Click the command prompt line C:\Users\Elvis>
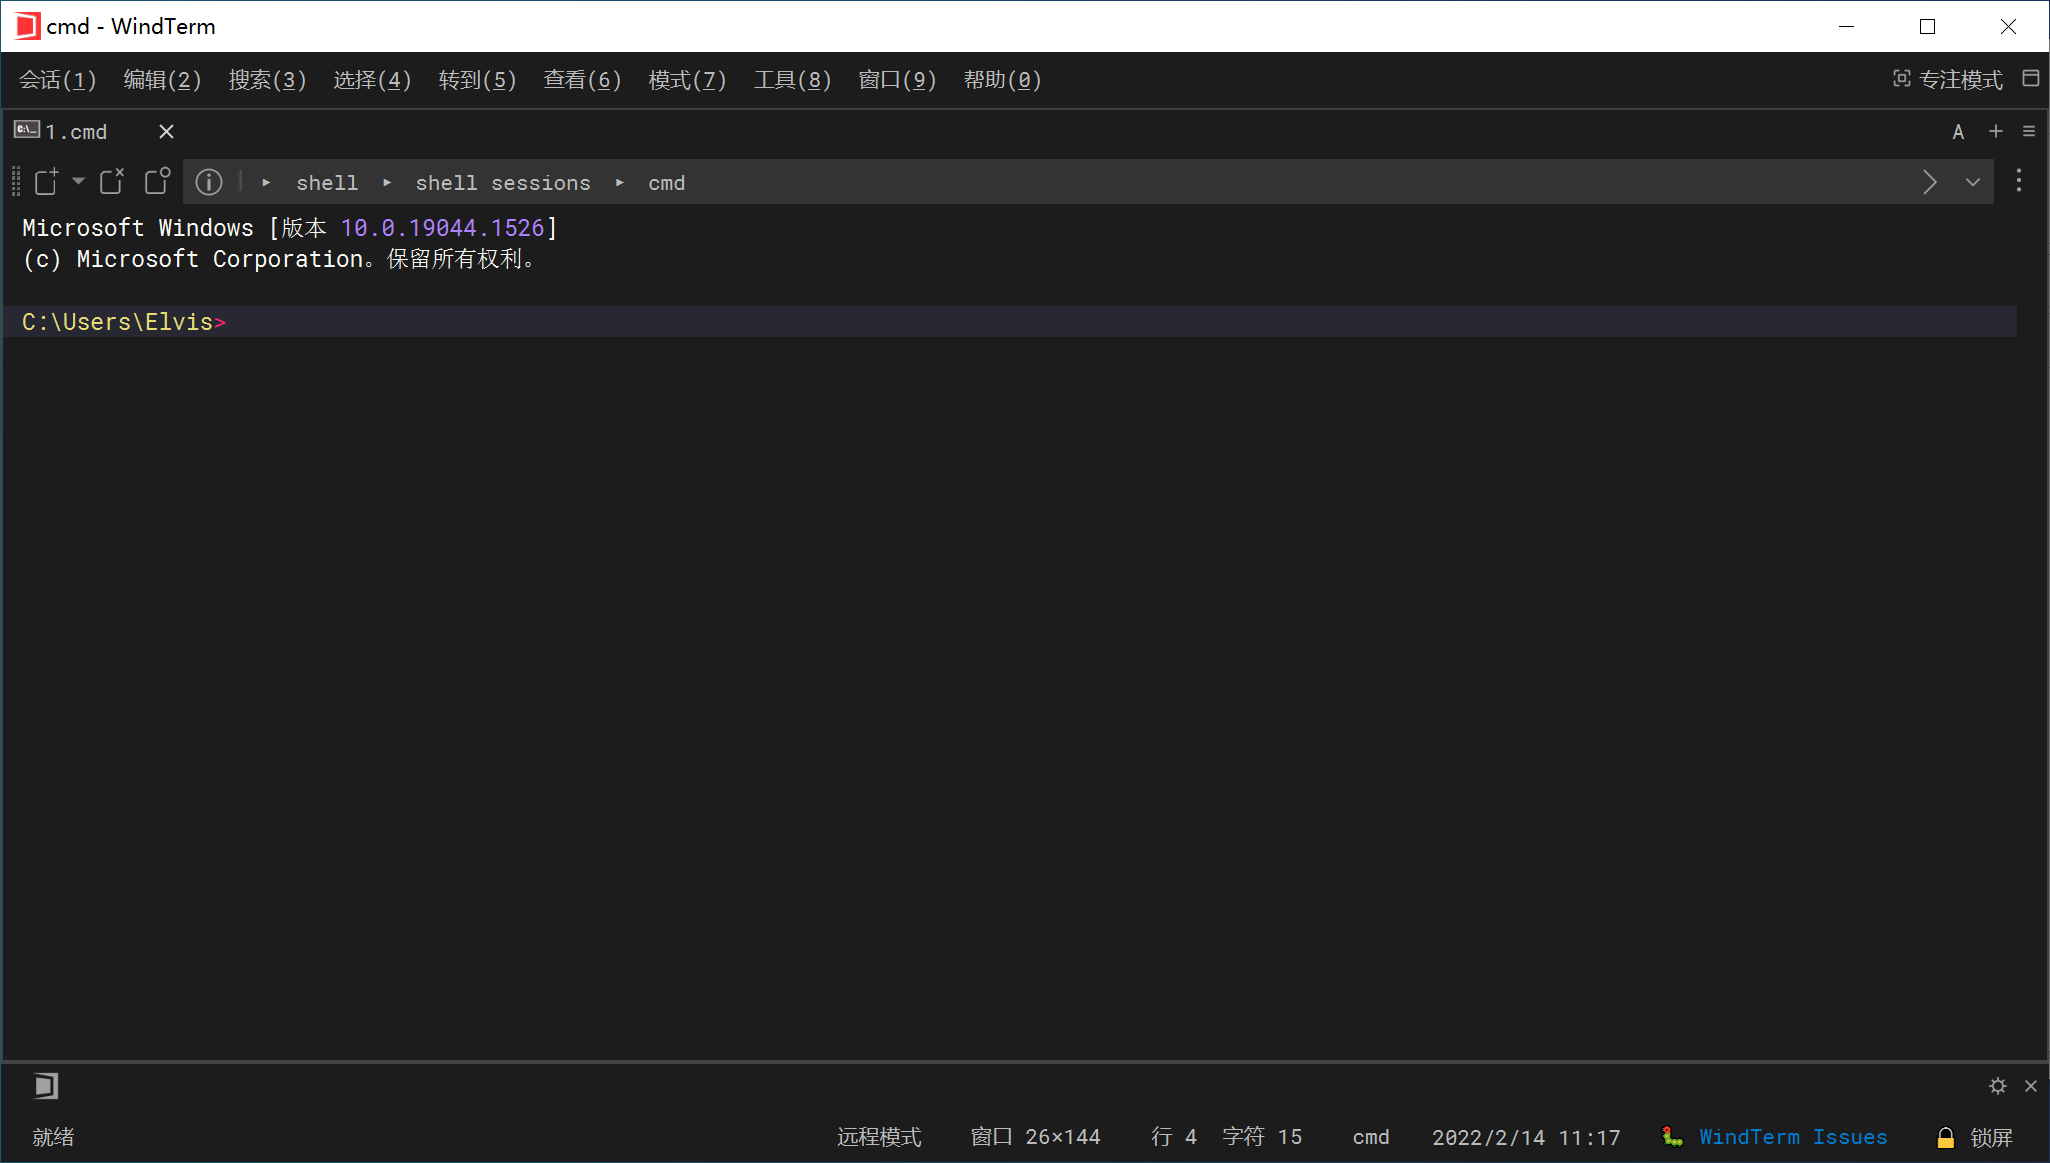 125,322
